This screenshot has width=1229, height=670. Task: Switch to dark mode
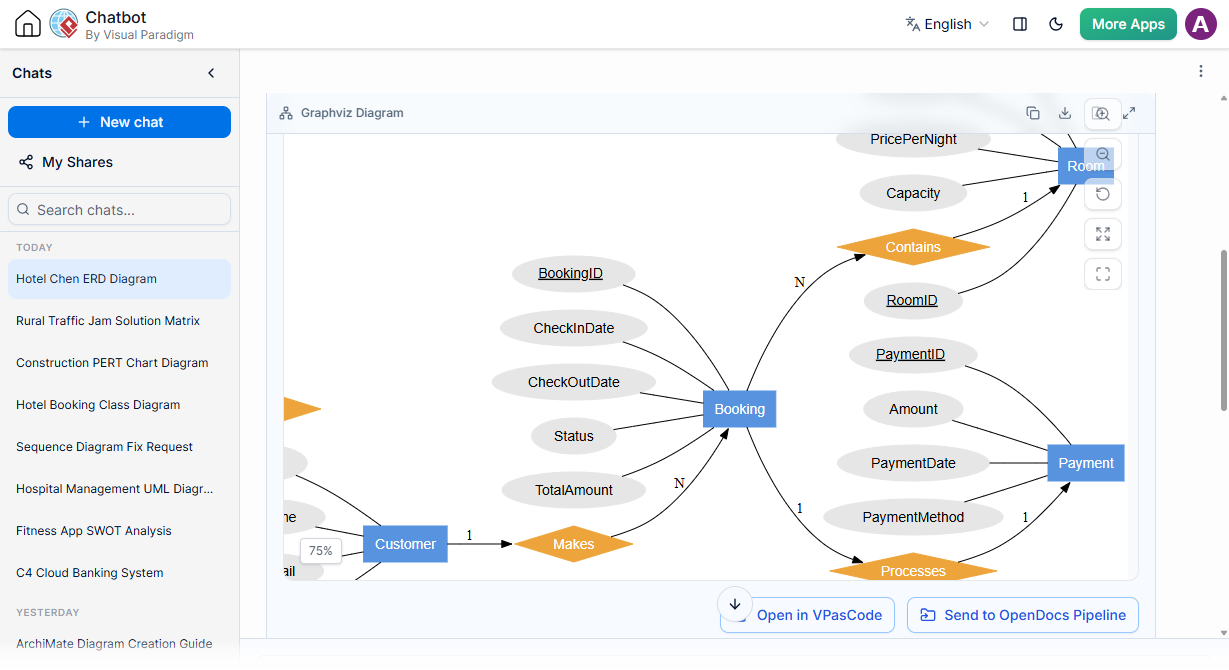[x=1056, y=24]
